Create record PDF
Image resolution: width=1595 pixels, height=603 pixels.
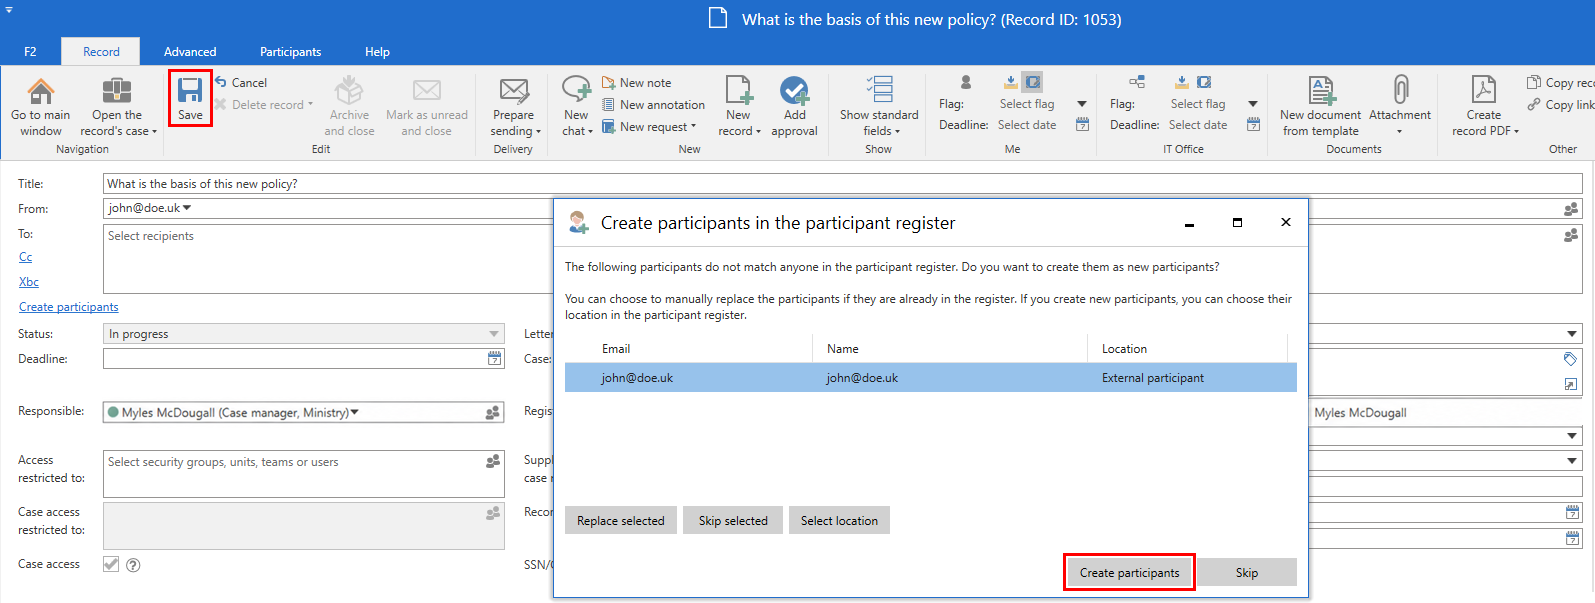(x=1485, y=106)
